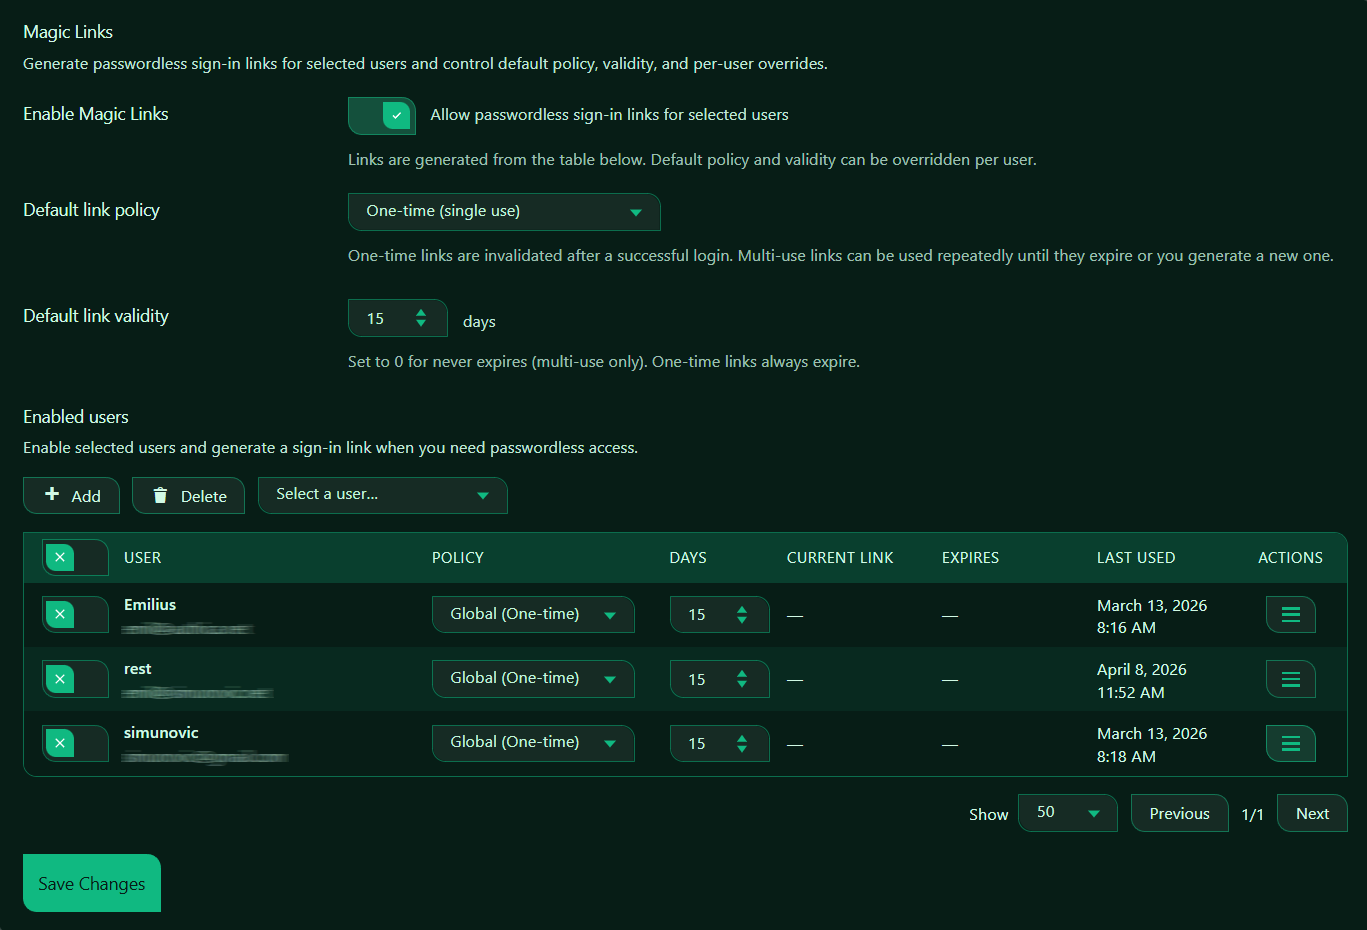Viewport: 1367px width, 930px height.
Task: Click the plus Add button
Action: click(71, 496)
